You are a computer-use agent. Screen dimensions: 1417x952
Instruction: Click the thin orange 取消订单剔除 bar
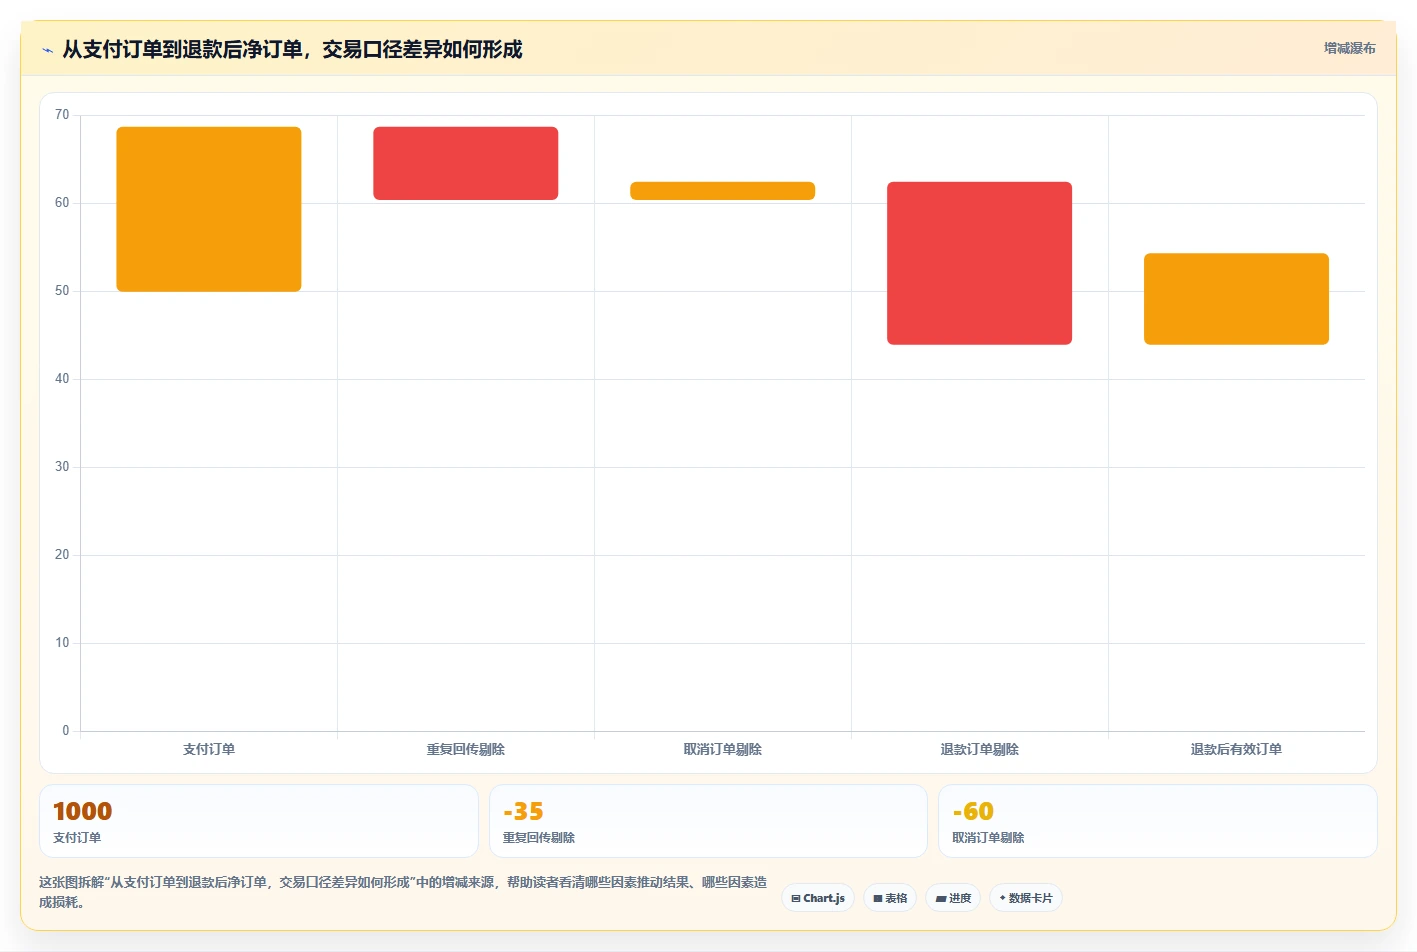723,191
